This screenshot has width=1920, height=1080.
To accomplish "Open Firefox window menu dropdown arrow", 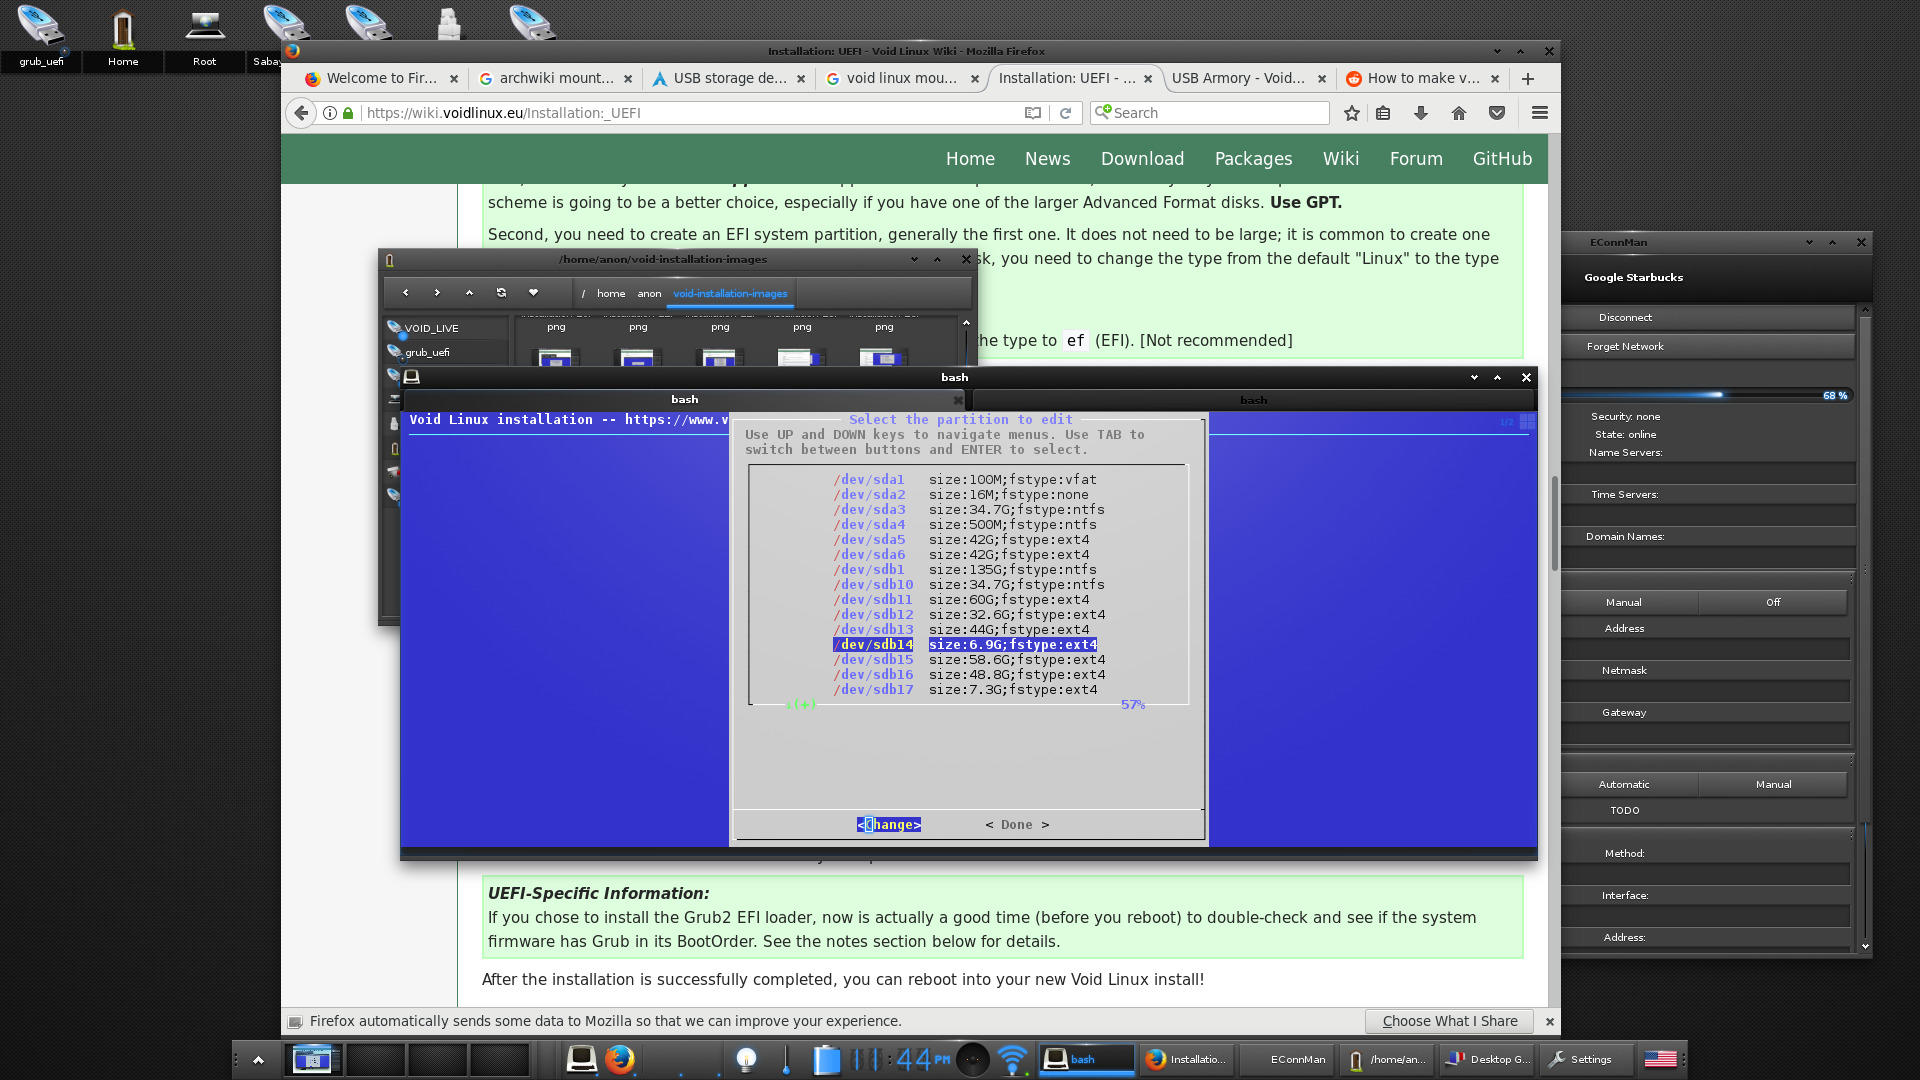I will (1497, 51).
